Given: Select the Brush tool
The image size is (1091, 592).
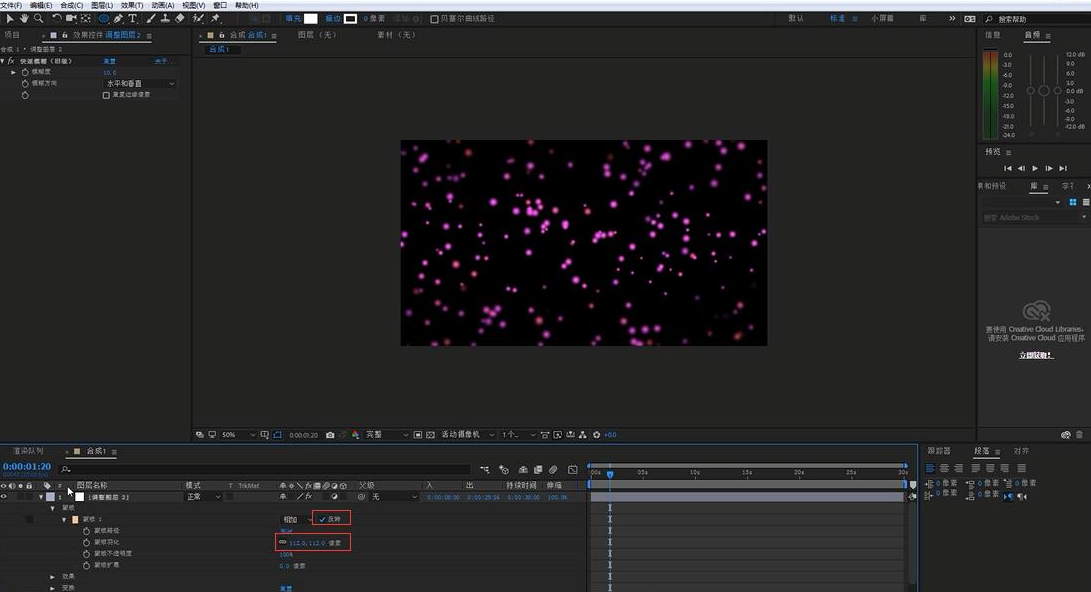Looking at the screenshot, I should (150, 19).
